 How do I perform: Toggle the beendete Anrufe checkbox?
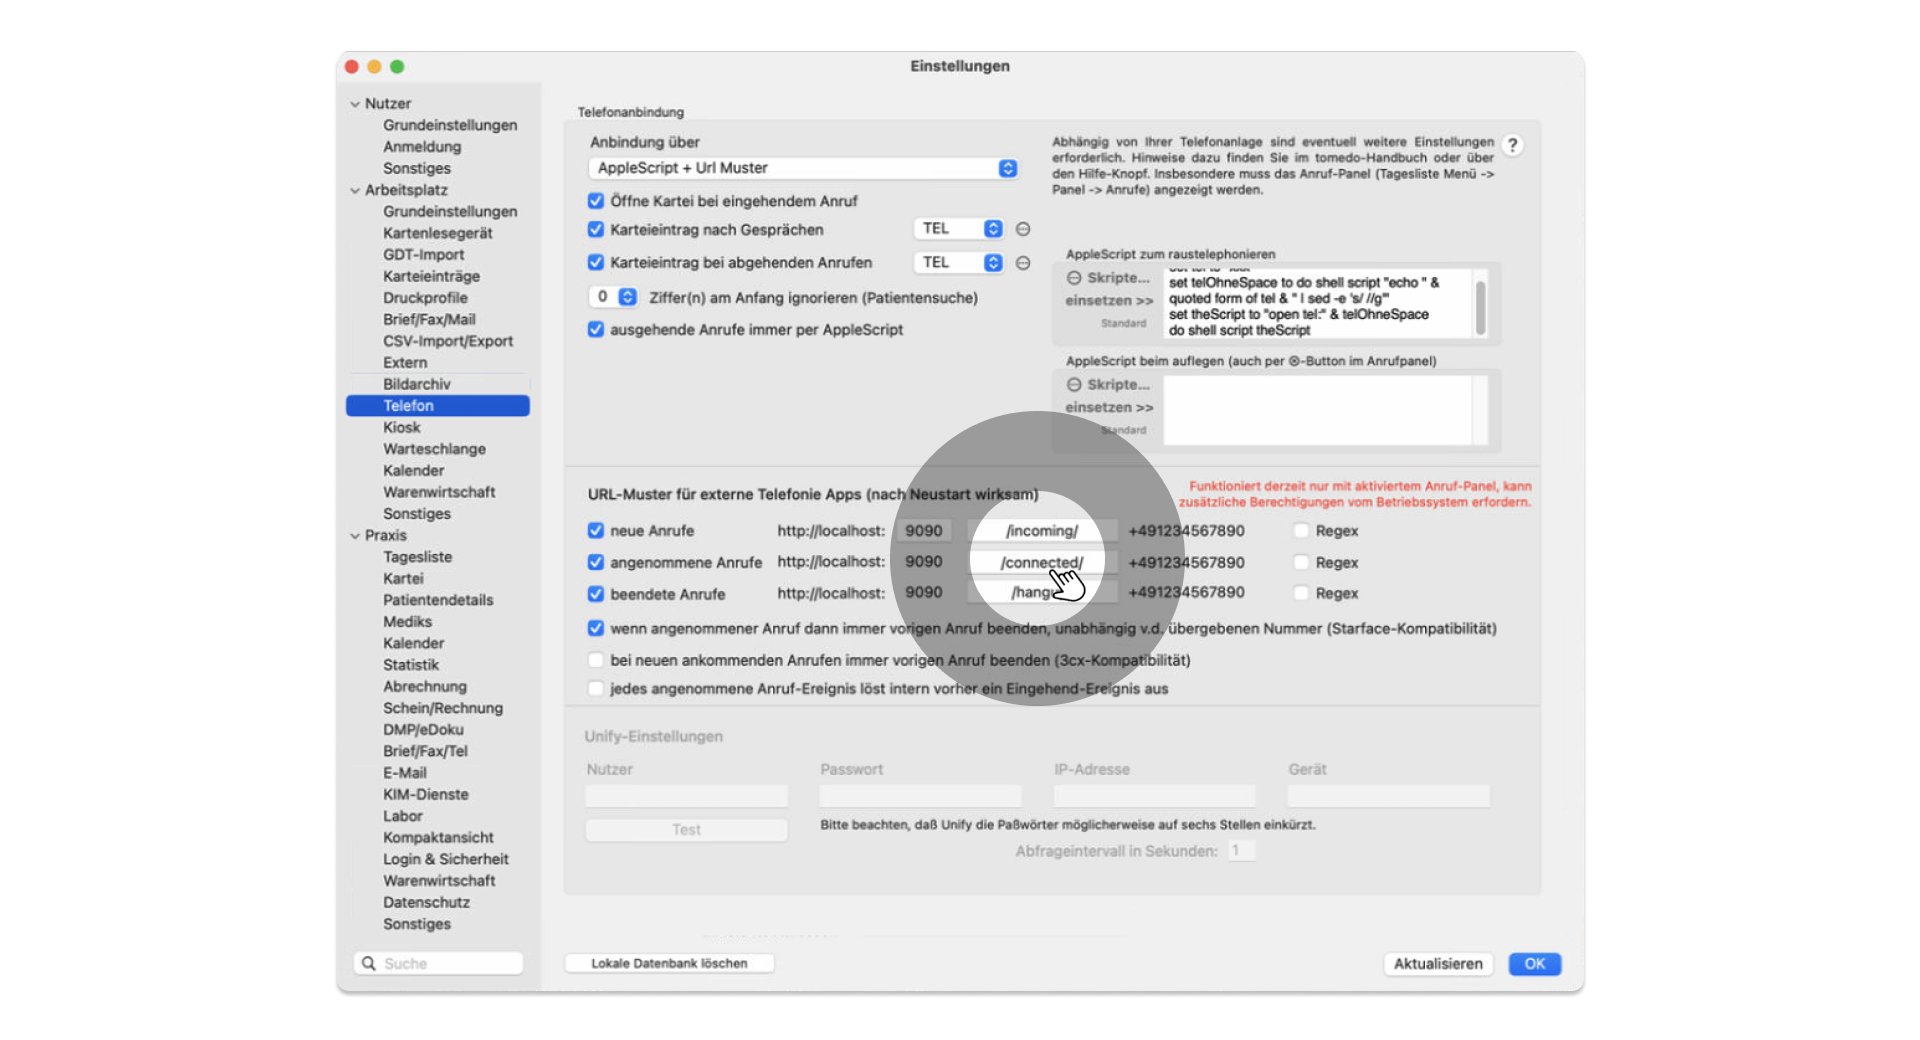pos(596,594)
